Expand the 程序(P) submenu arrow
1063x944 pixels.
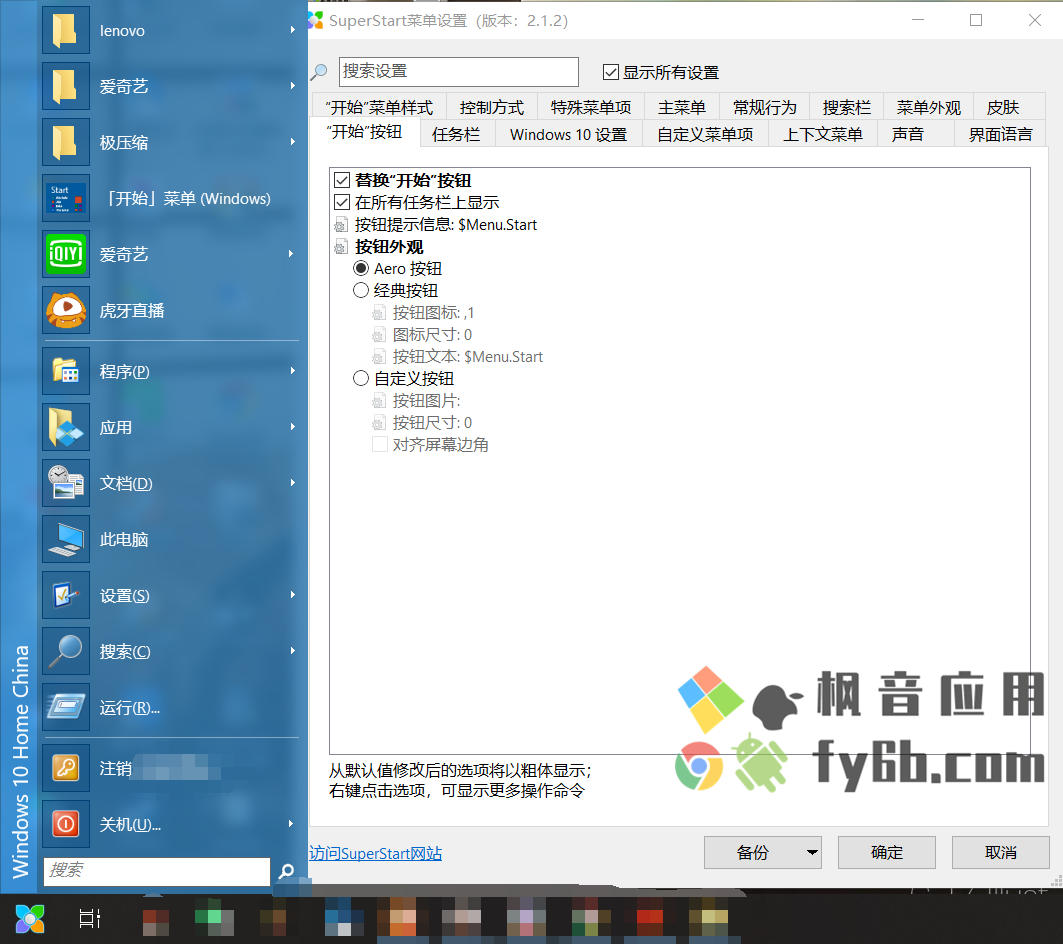point(292,370)
